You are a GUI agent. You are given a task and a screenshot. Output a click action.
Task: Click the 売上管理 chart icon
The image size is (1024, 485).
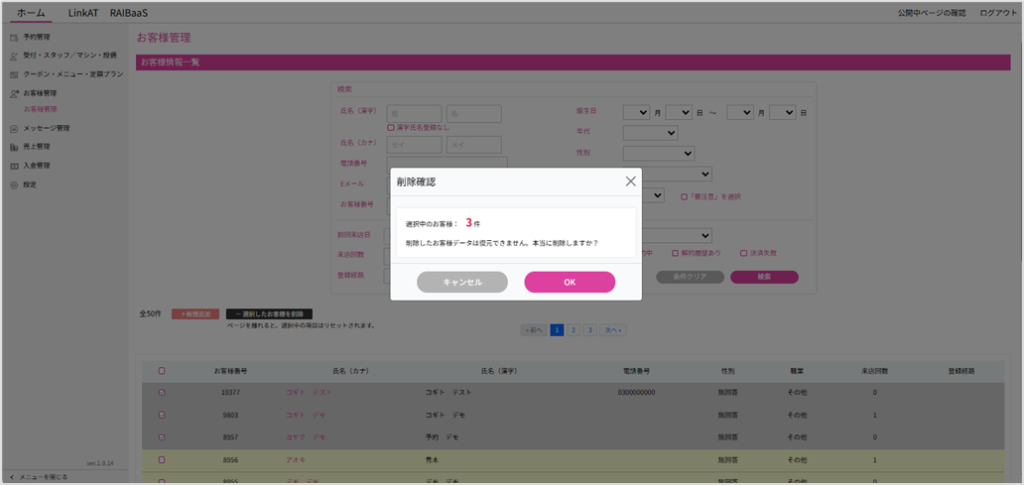(x=14, y=147)
